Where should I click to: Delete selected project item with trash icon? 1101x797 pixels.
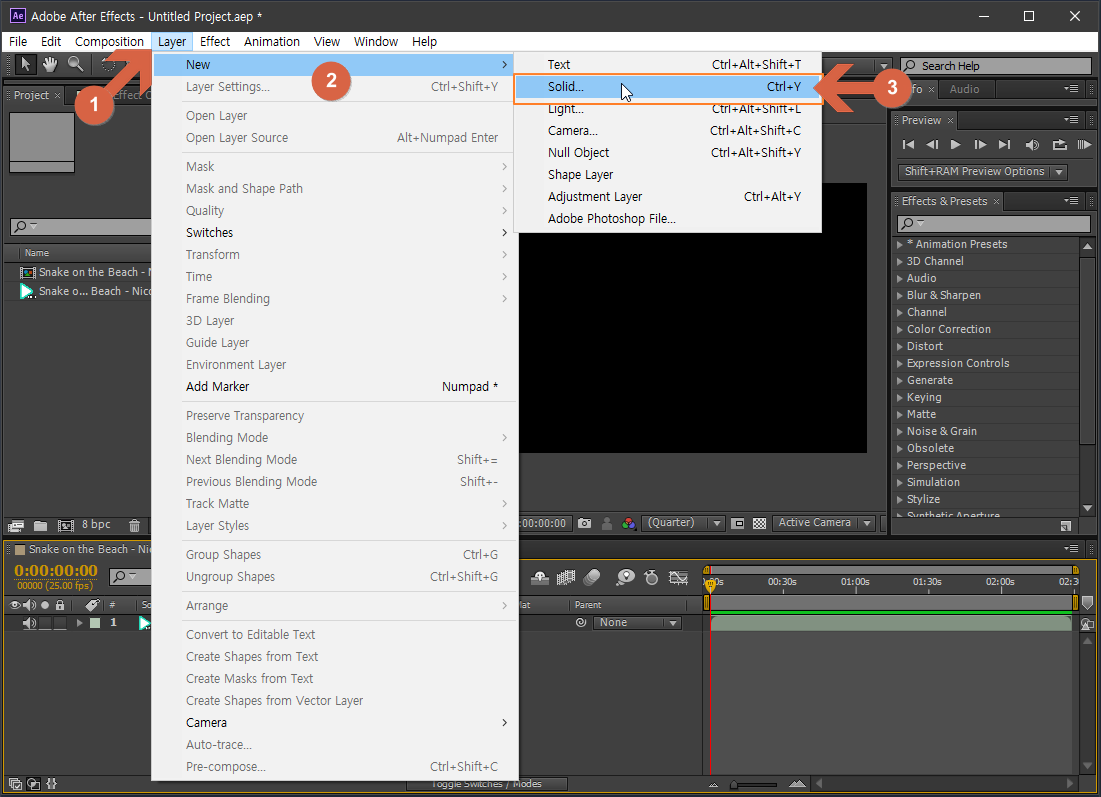(134, 525)
